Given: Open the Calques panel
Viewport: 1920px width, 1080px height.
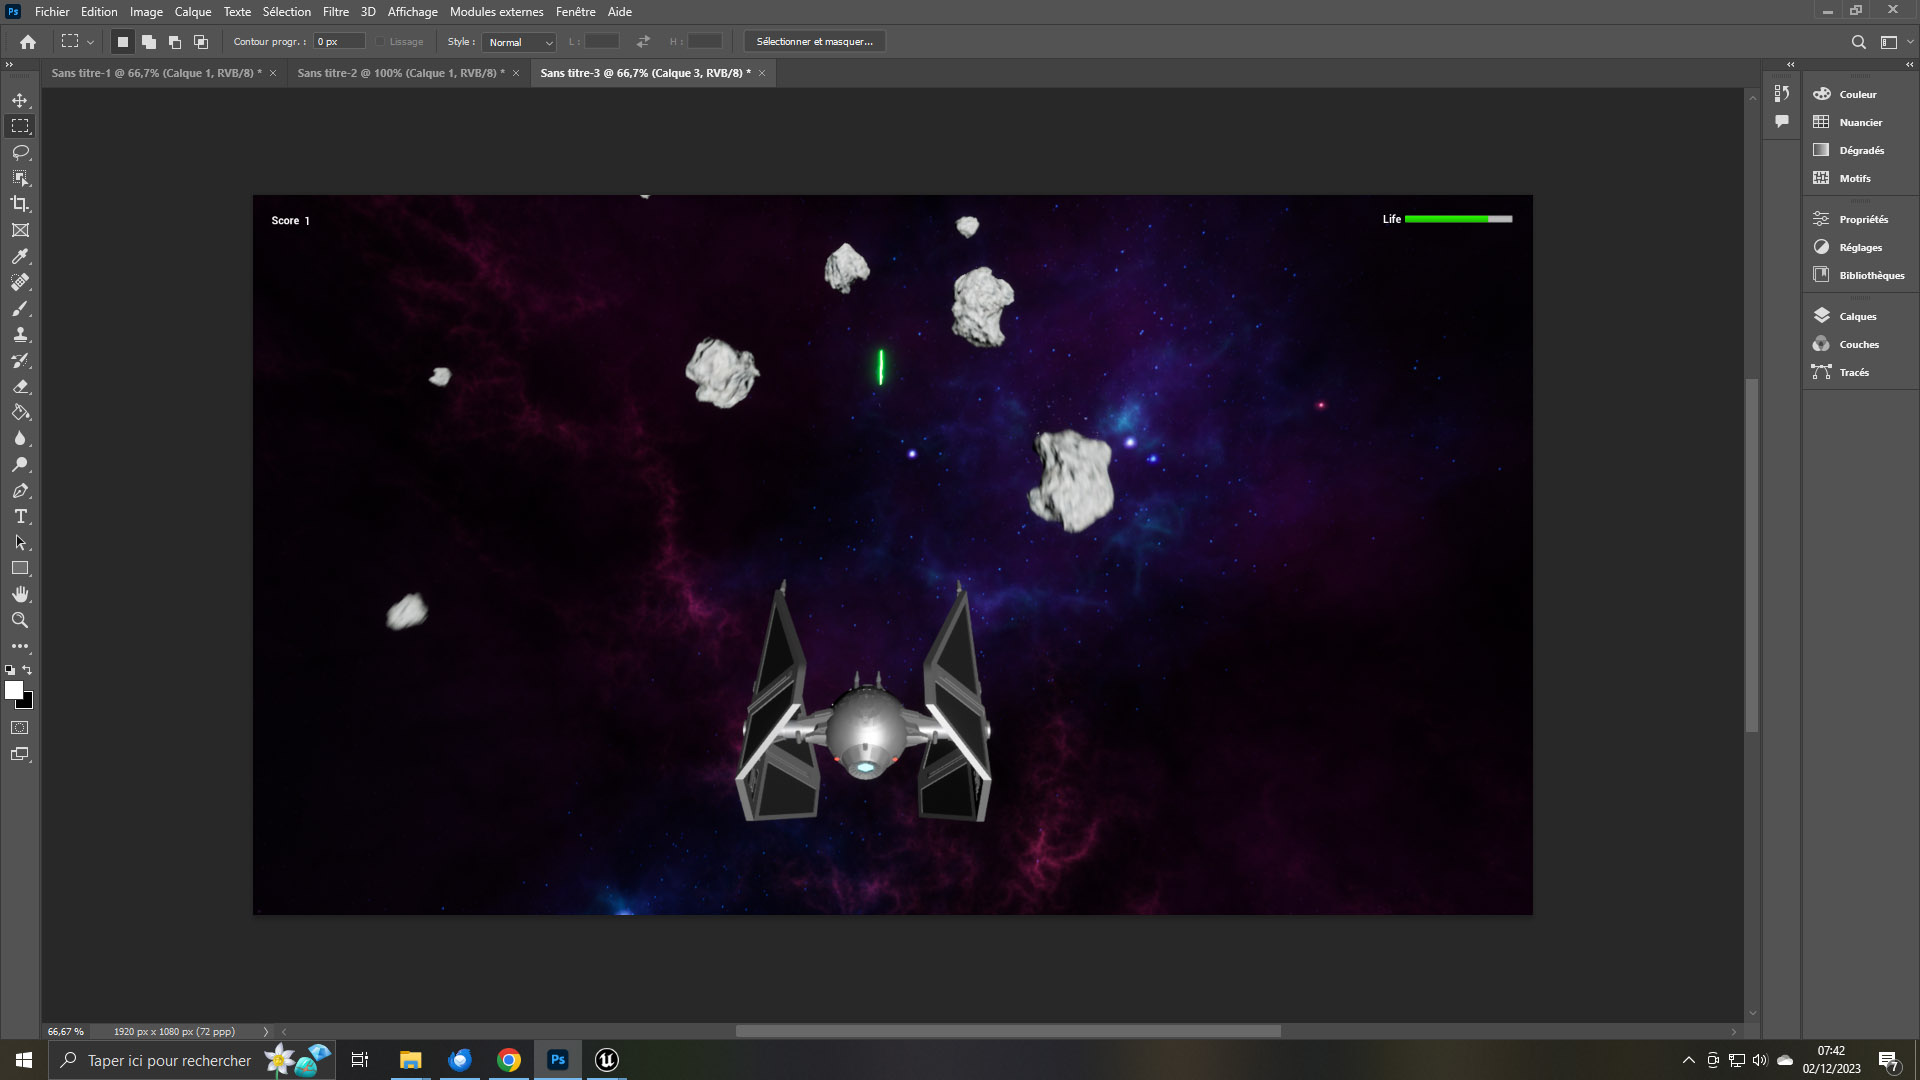Looking at the screenshot, I should pos(1860,316).
